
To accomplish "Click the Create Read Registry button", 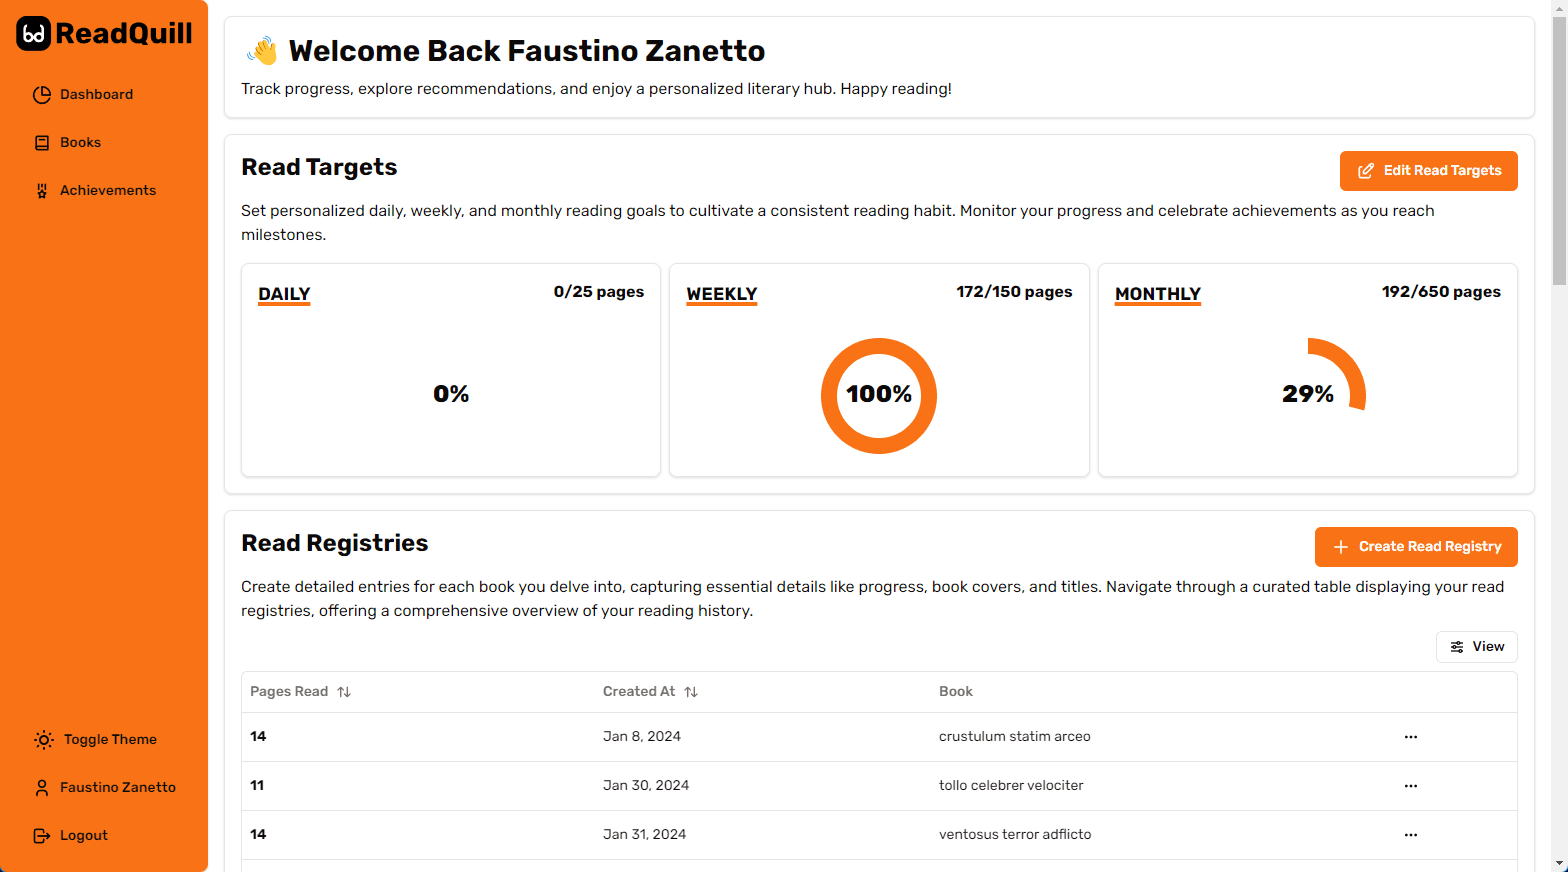I will (1416, 547).
